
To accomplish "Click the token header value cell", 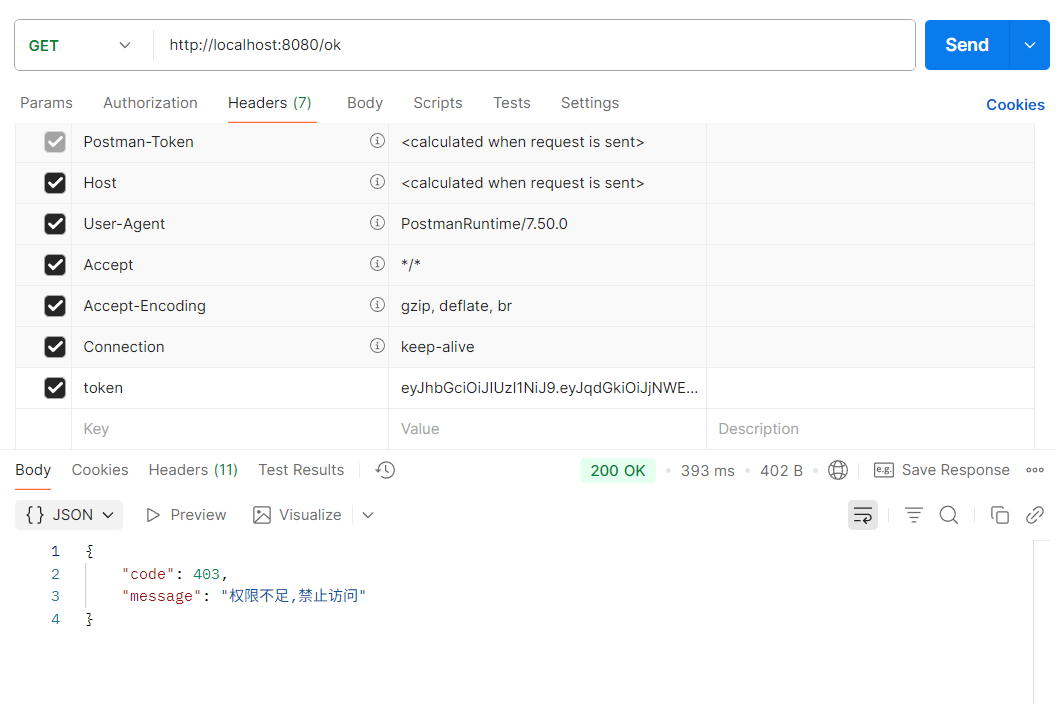I will (548, 388).
